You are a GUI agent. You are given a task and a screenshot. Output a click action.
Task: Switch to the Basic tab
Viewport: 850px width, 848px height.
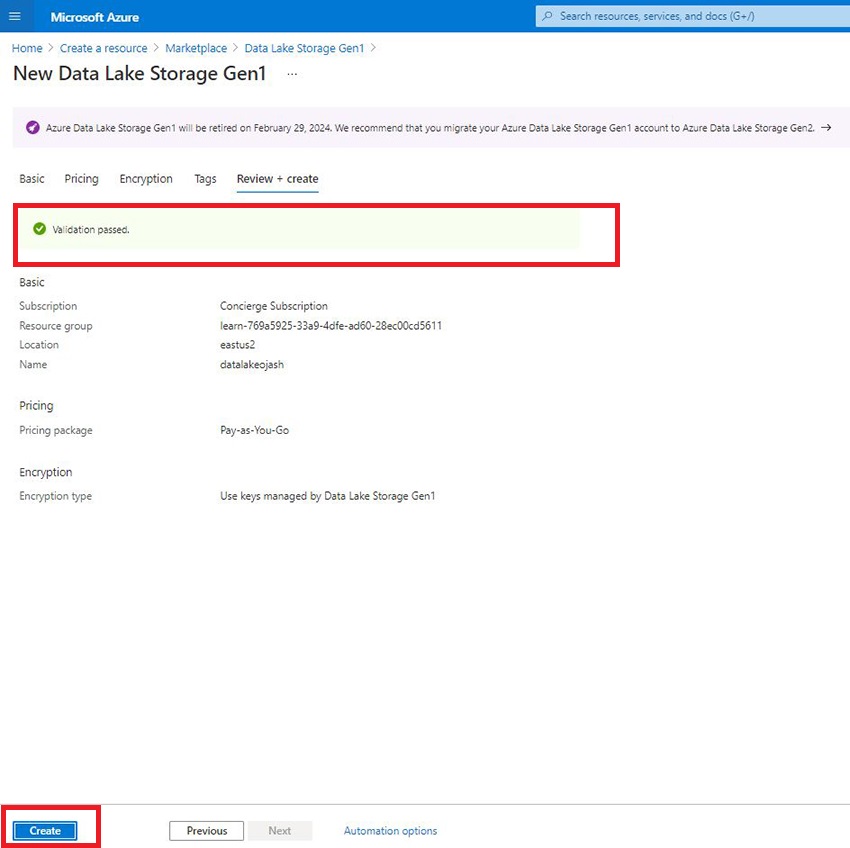[x=32, y=179]
